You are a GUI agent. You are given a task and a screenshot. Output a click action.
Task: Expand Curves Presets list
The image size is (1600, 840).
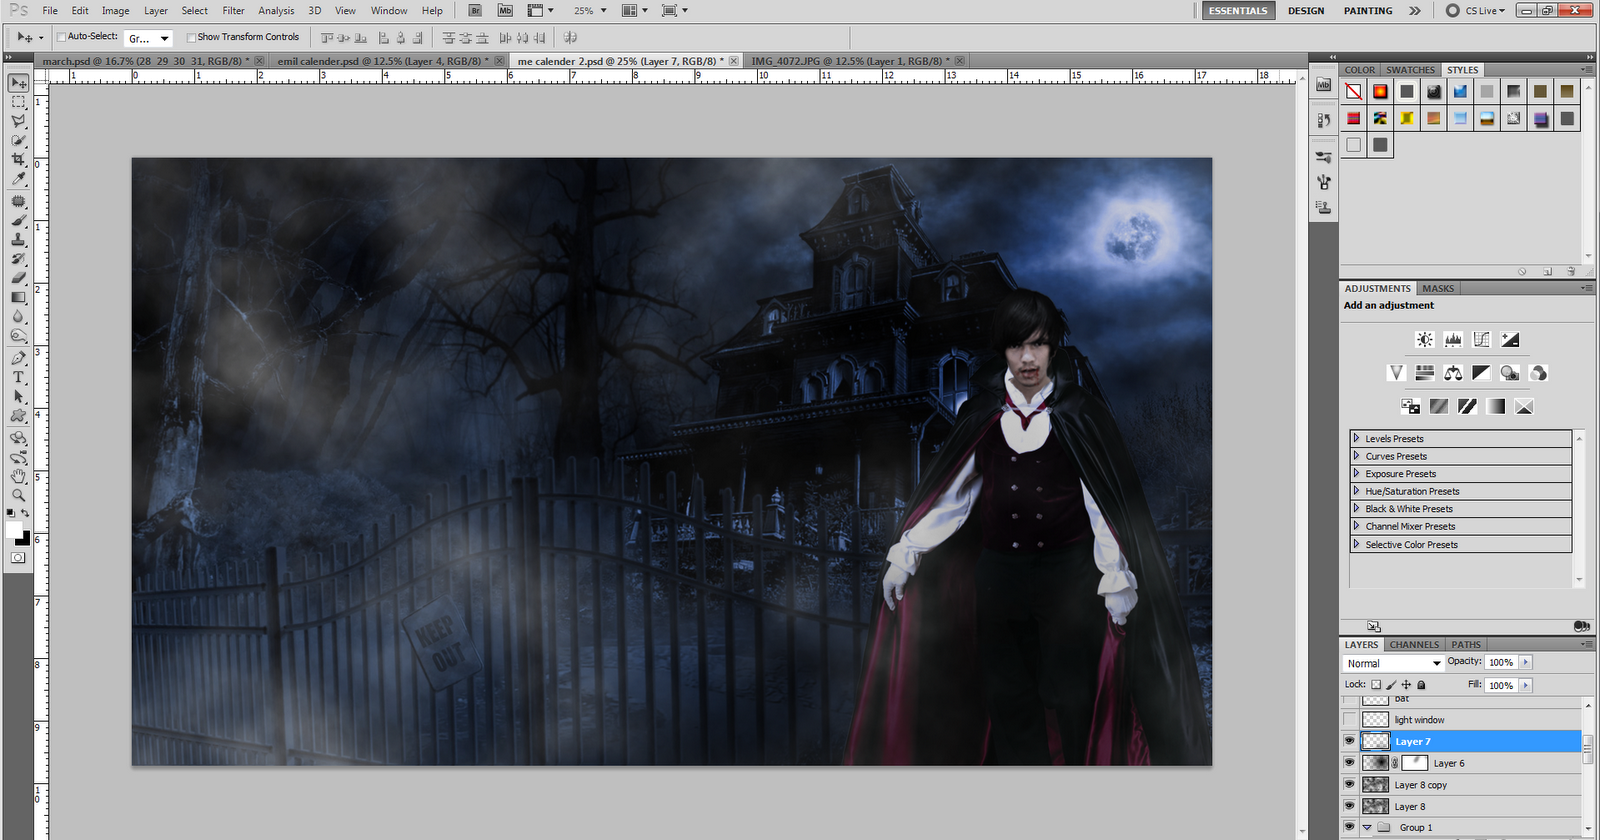coord(1357,456)
